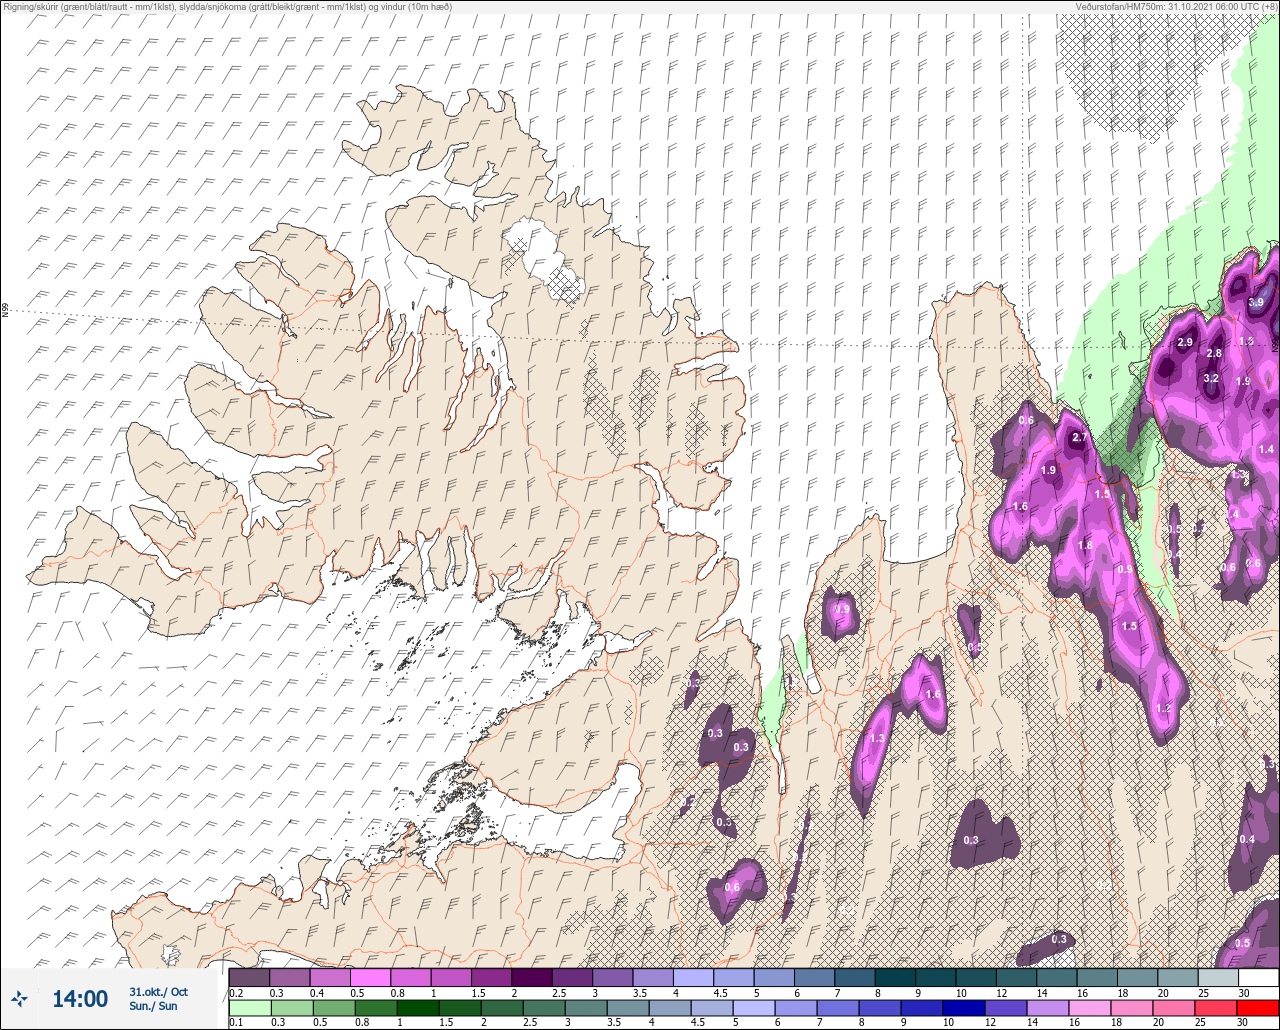Screen dimensions: 1280x1030
Task: Pick top legend swatch between 4 and 4.5
Action: coord(693,977)
